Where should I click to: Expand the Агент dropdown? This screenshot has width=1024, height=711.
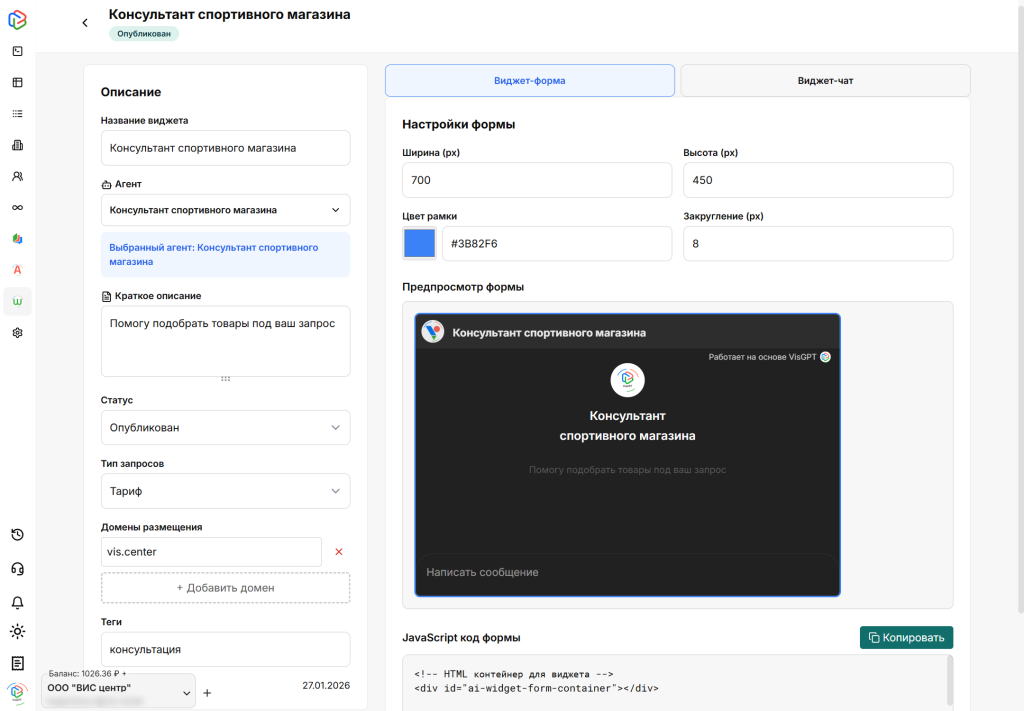(225, 210)
